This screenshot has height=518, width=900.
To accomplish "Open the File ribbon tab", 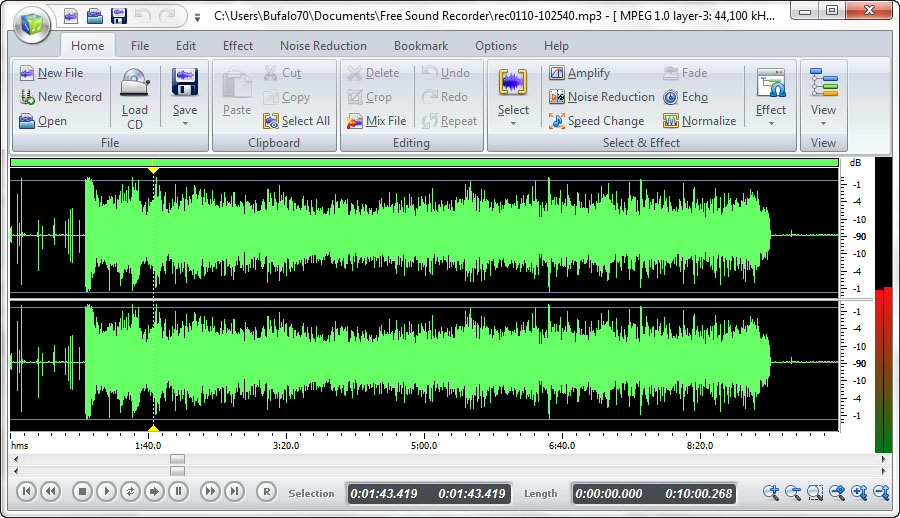I will [x=139, y=46].
